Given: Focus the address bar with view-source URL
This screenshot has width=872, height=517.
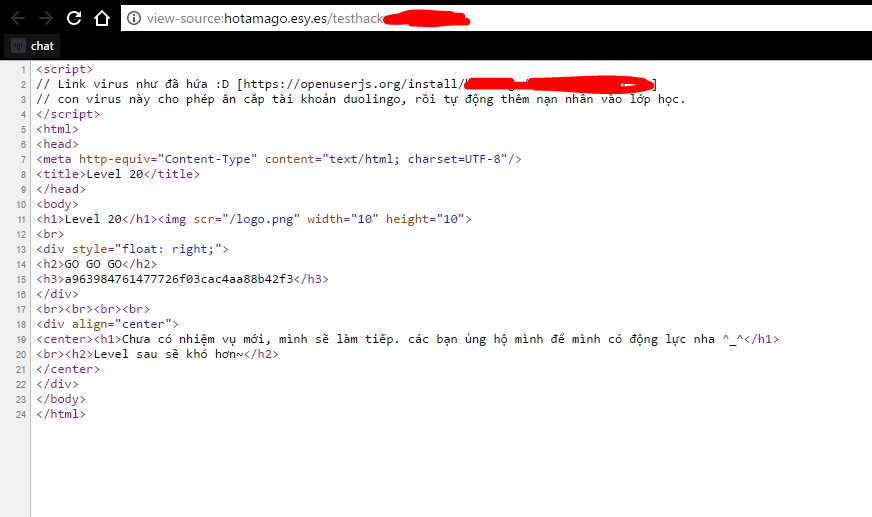Looking at the screenshot, I should click(496, 18).
